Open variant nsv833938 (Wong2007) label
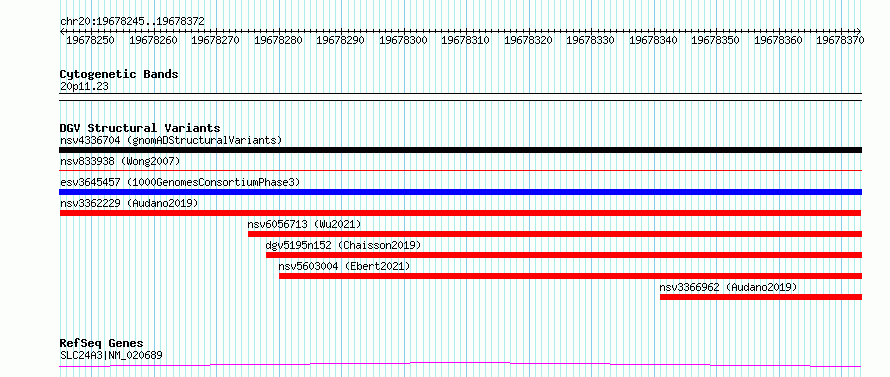890x377 pixels. tap(120, 161)
